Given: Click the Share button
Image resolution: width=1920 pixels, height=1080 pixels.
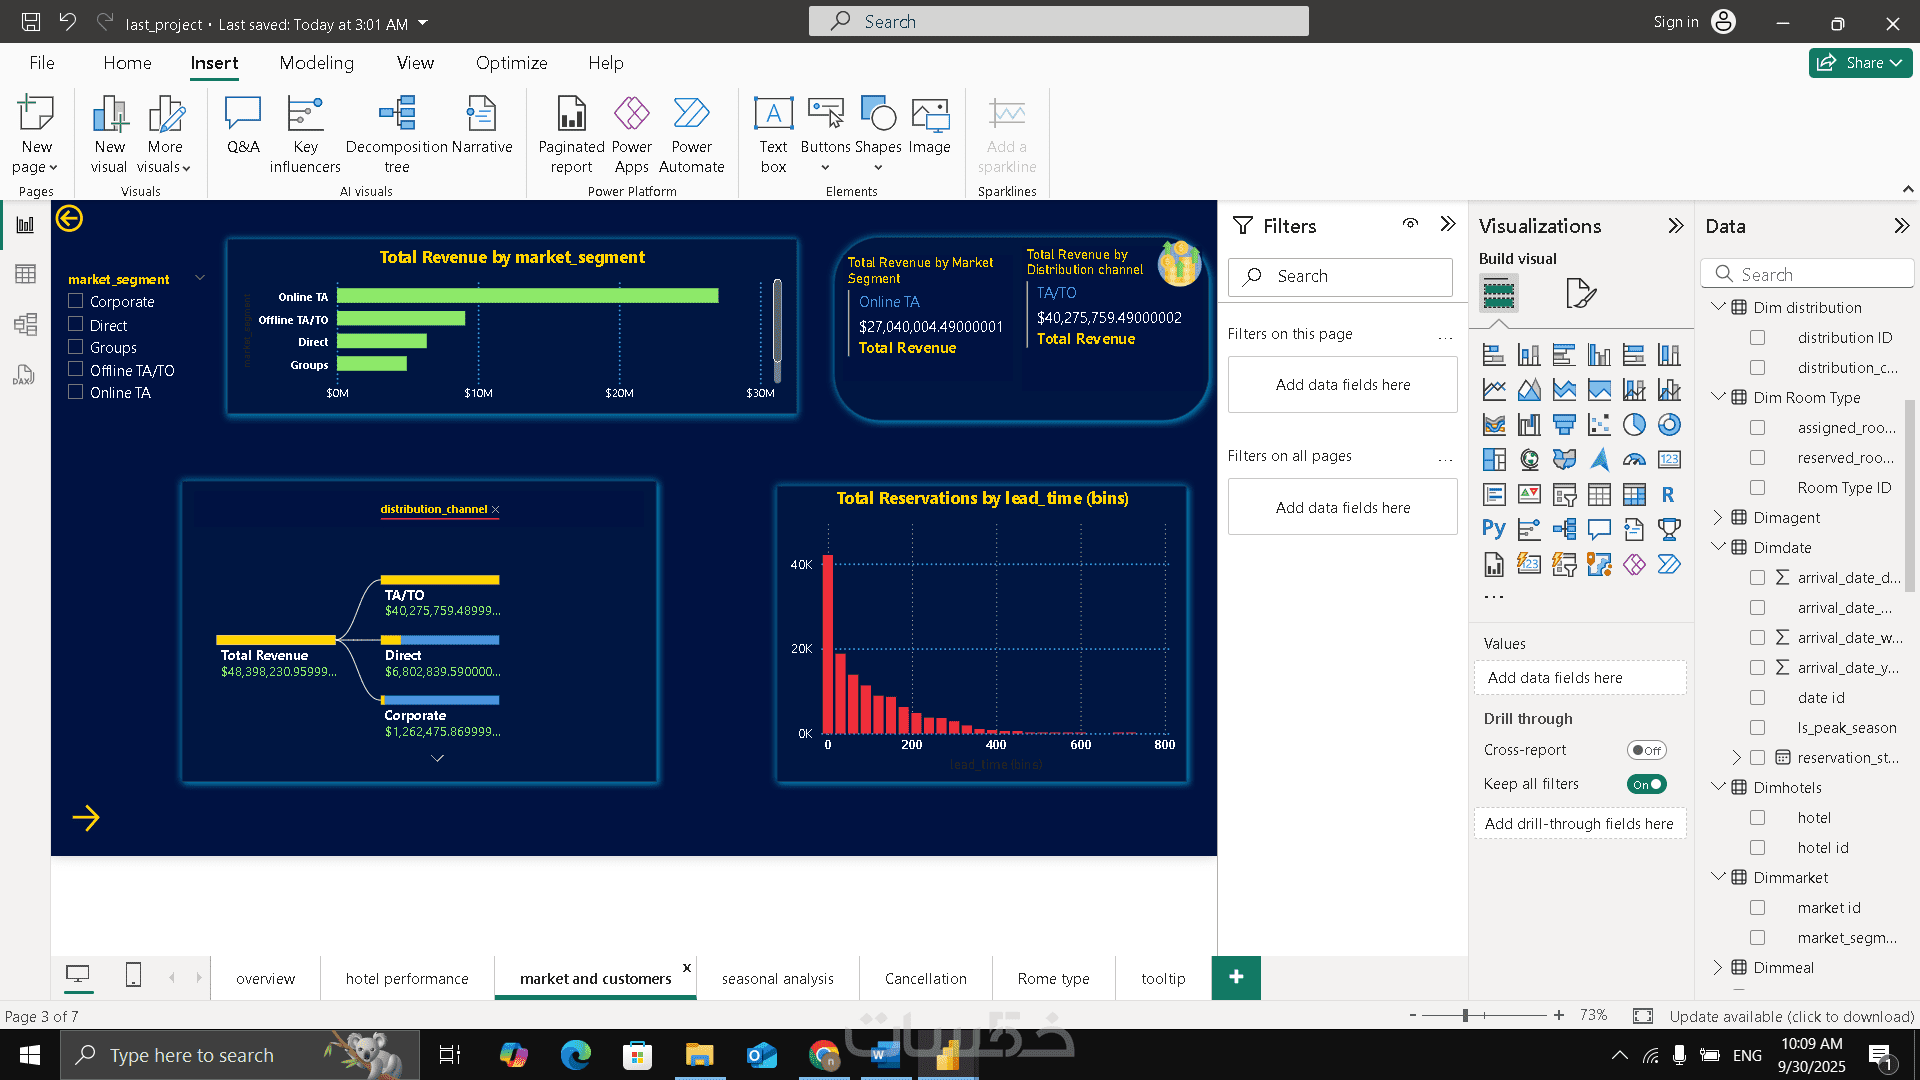Looking at the screenshot, I should [x=1860, y=62].
